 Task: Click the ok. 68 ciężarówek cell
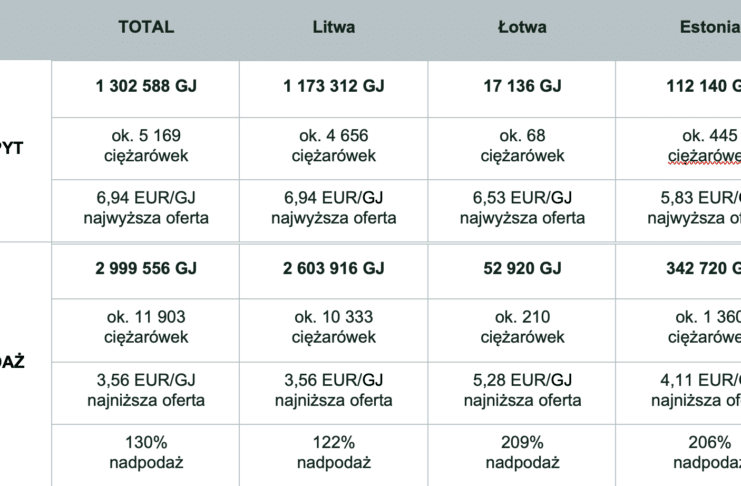pos(522,148)
